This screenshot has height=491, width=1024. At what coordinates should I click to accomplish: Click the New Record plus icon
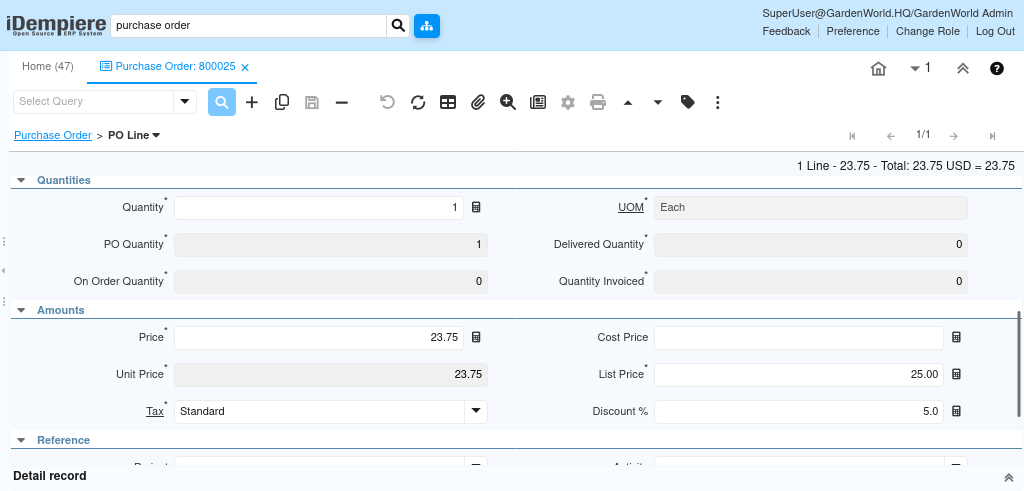click(x=252, y=102)
